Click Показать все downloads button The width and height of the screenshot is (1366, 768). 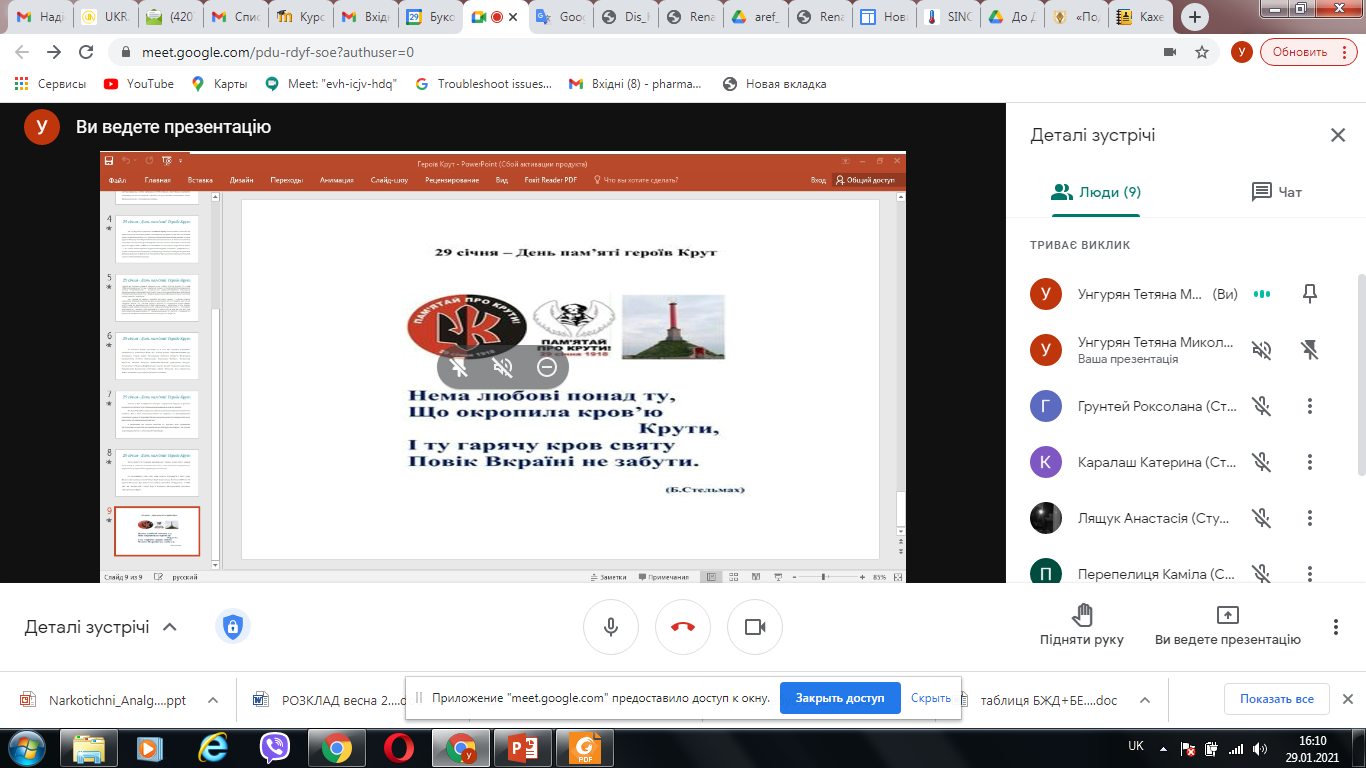pos(1276,698)
